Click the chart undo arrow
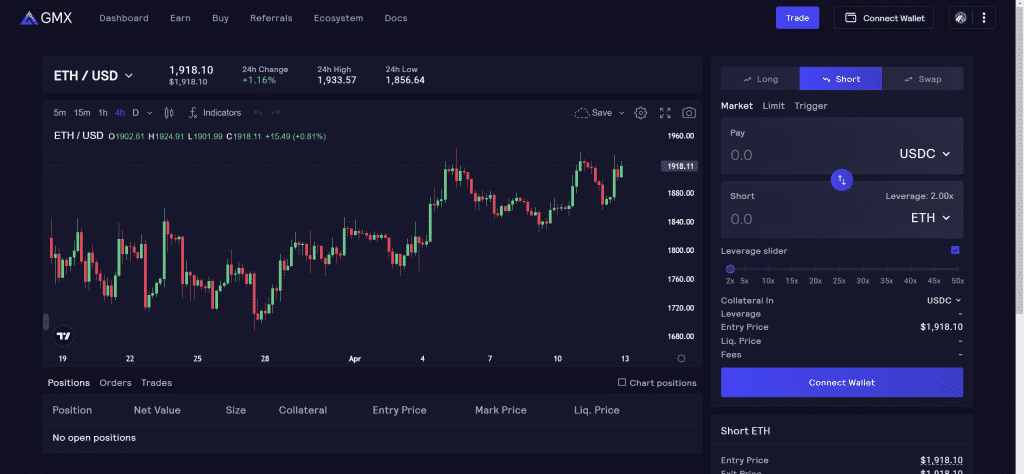The width and height of the screenshot is (1024, 474). pyautogui.click(x=259, y=113)
